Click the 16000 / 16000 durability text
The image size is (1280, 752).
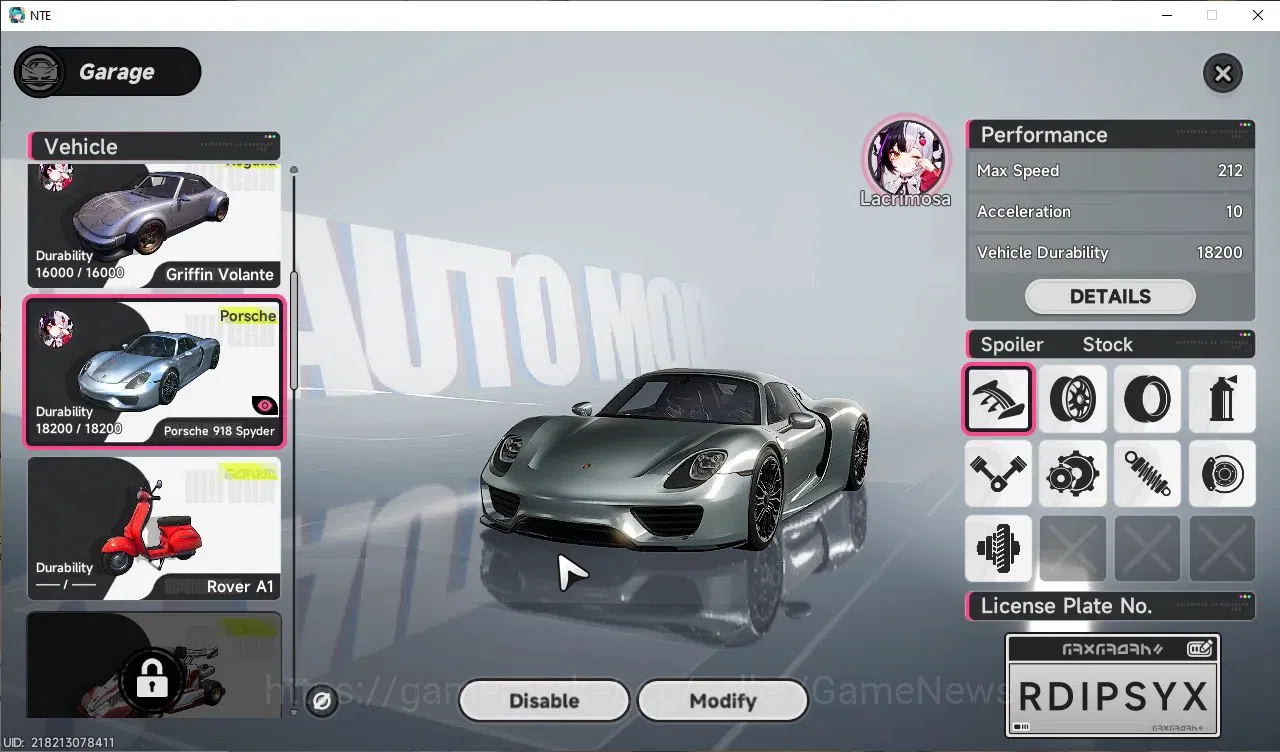click(80, 272)
